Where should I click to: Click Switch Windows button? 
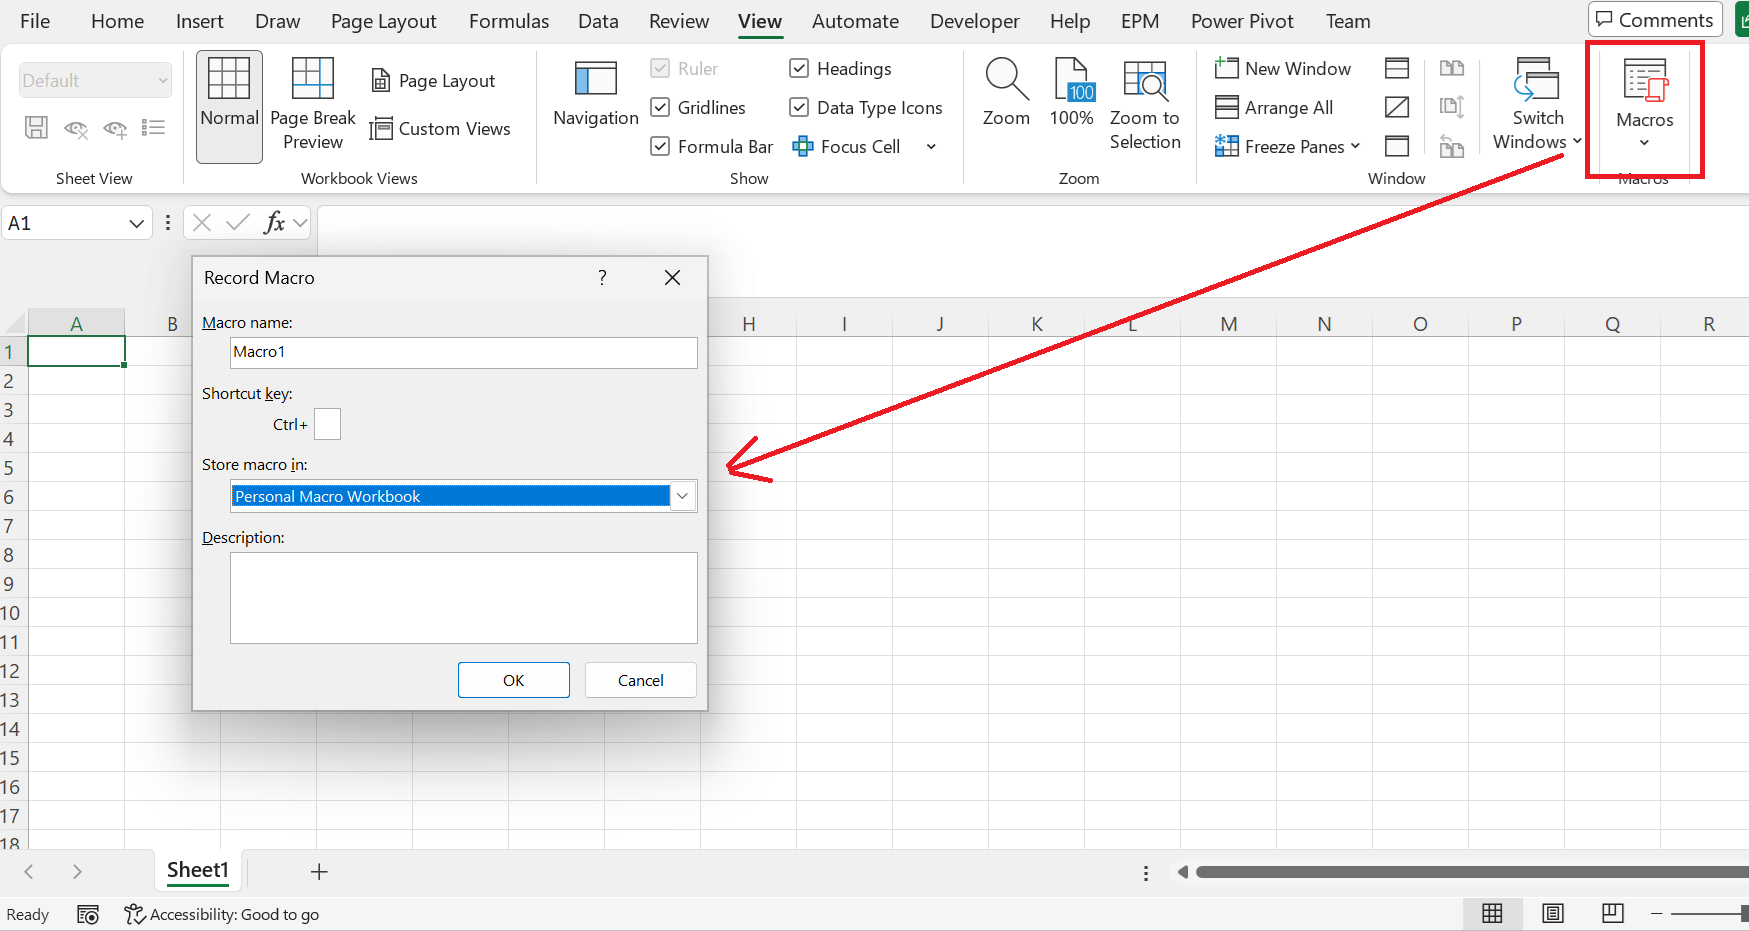pyautogui.click(x=1537, y=105)
